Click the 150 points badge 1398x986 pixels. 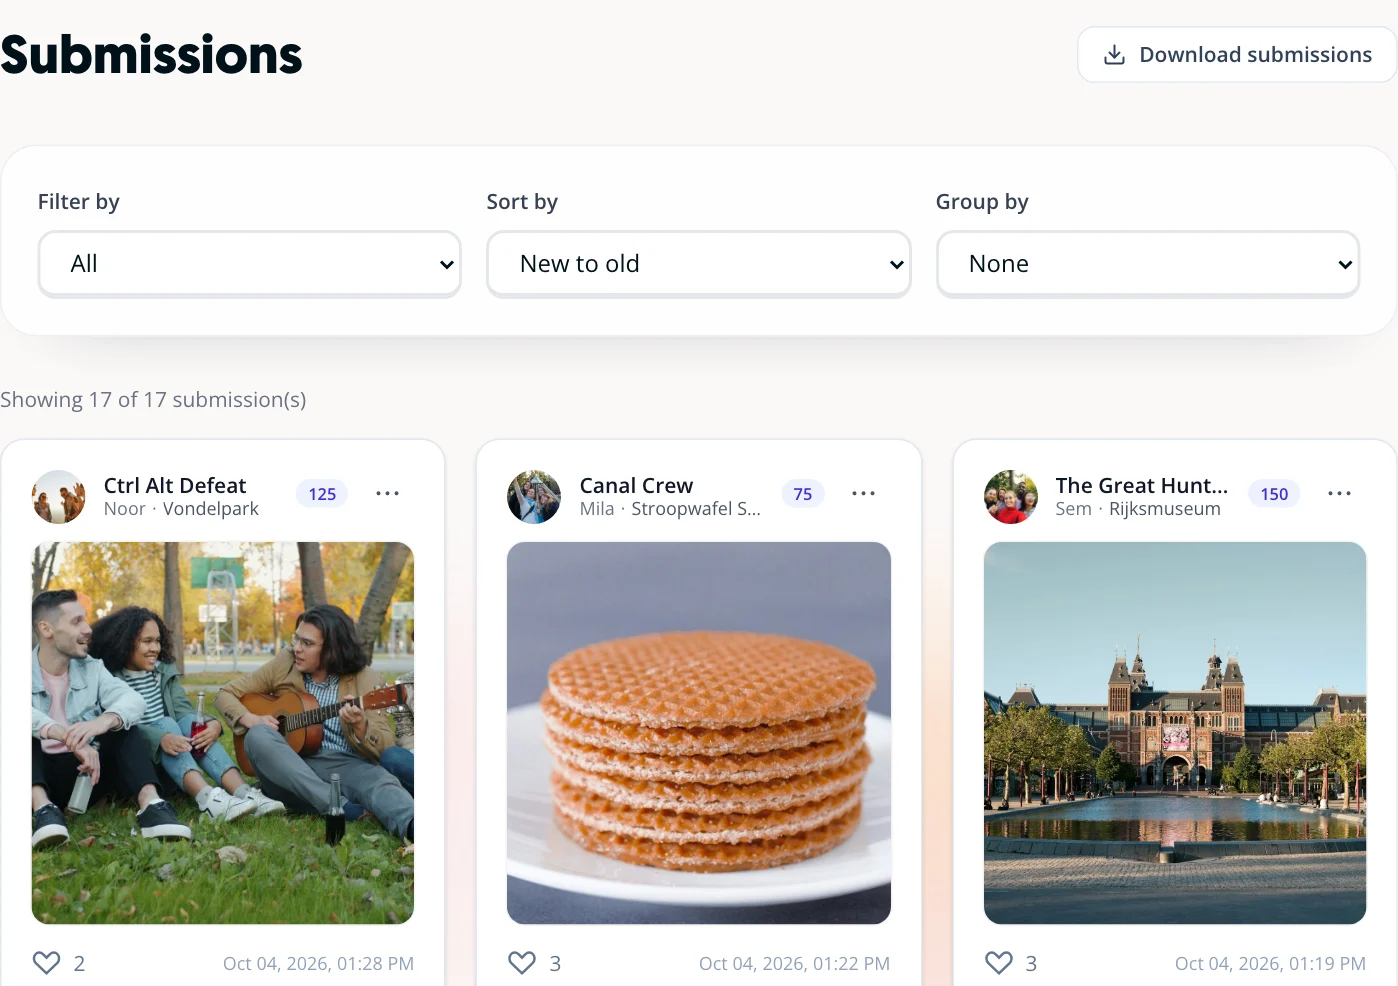(1274, 494)
